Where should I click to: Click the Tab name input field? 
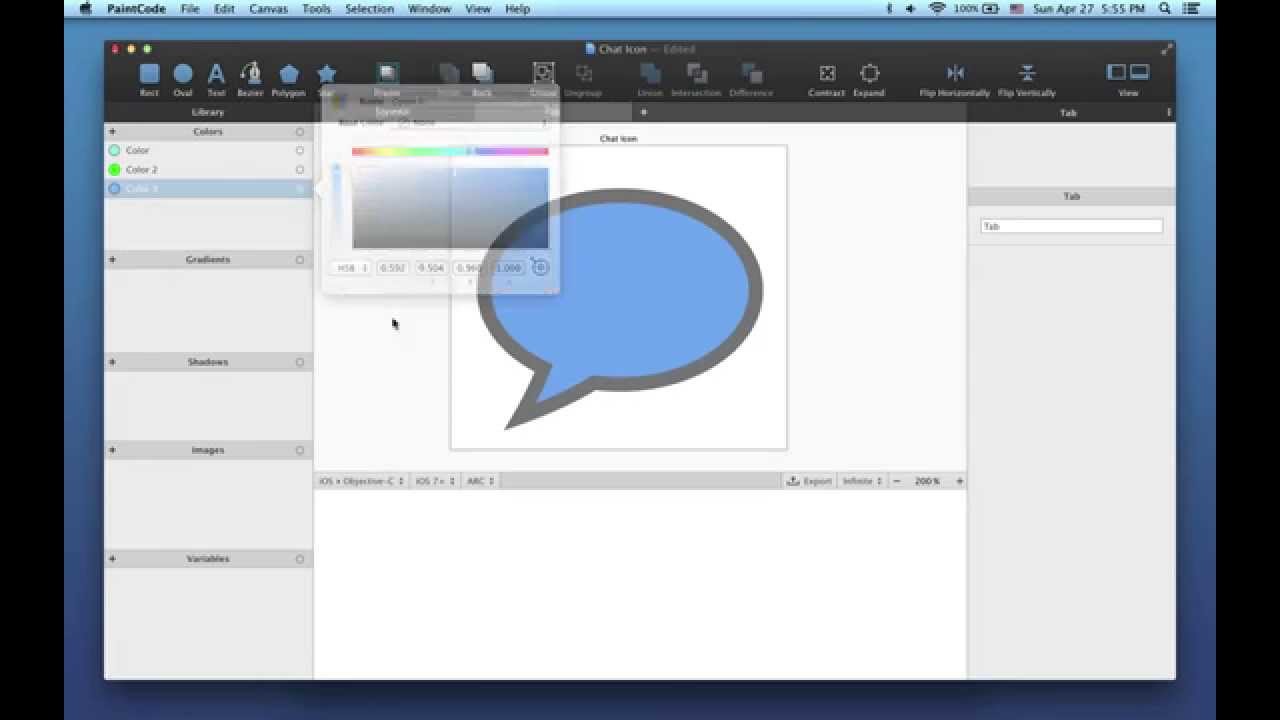point(1071,226)
